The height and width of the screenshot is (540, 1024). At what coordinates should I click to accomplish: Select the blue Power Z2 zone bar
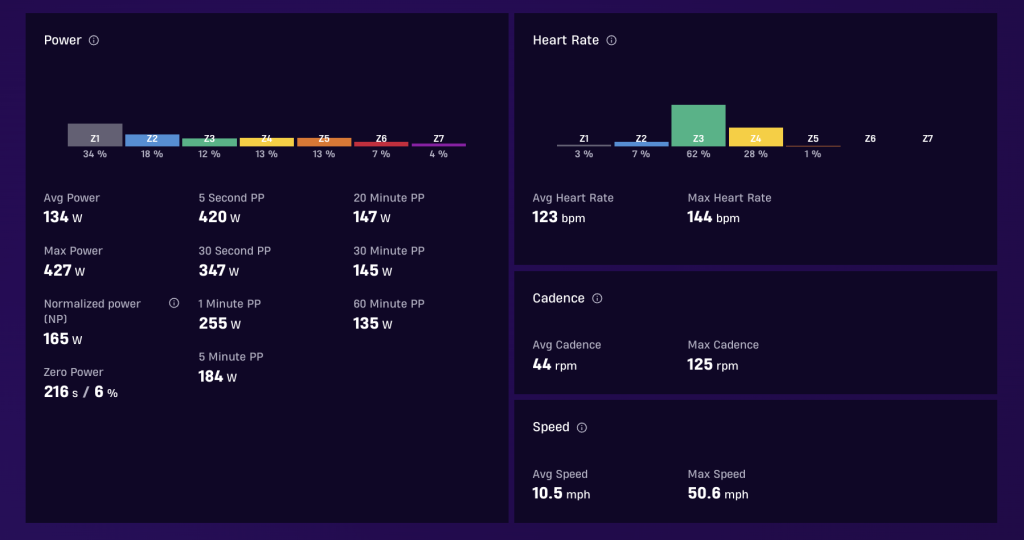coord(152,140)
